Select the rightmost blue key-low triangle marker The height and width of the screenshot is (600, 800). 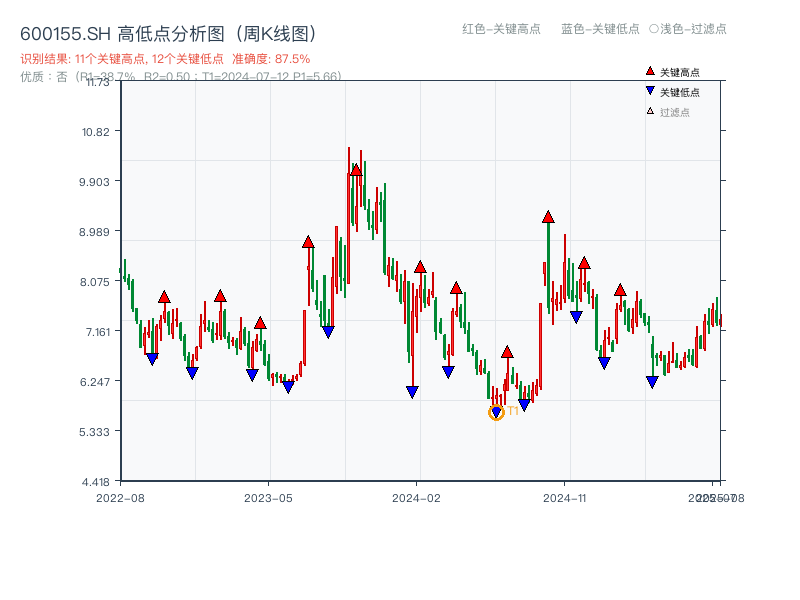[652, 380]
